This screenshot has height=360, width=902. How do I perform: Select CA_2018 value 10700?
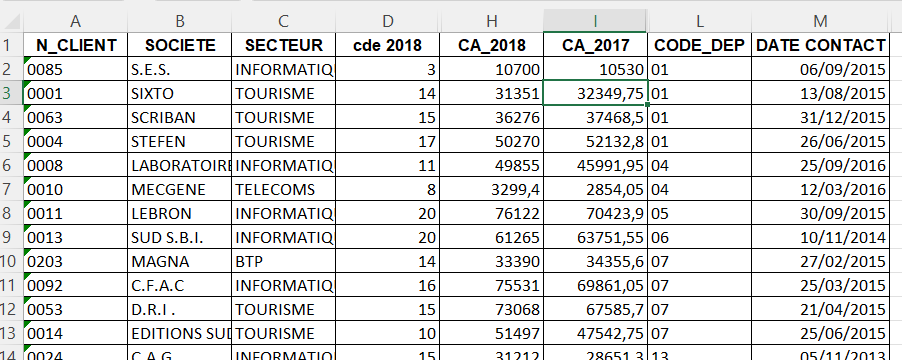(491, 69)
